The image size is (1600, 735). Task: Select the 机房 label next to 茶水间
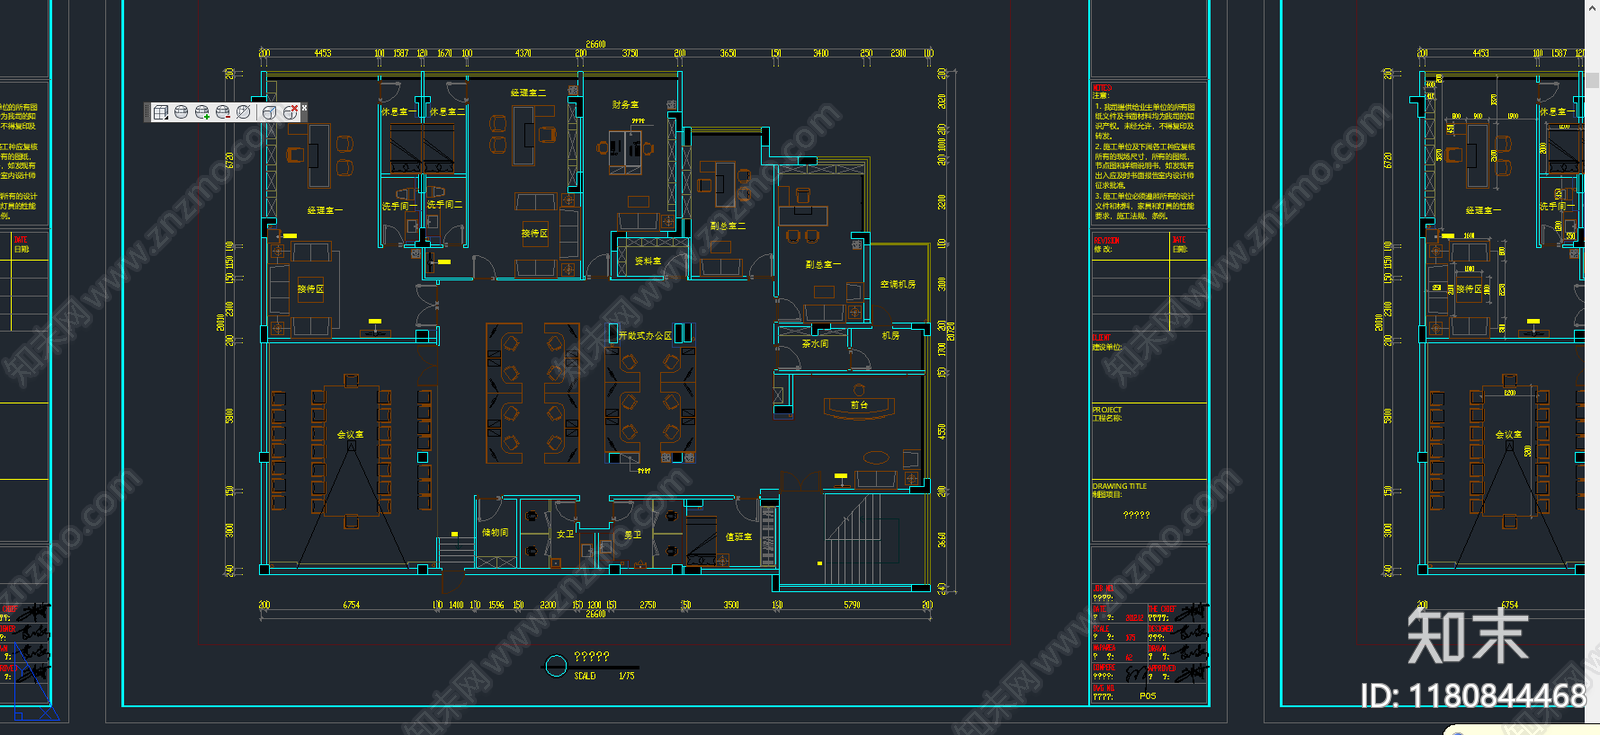pos(890,335)
